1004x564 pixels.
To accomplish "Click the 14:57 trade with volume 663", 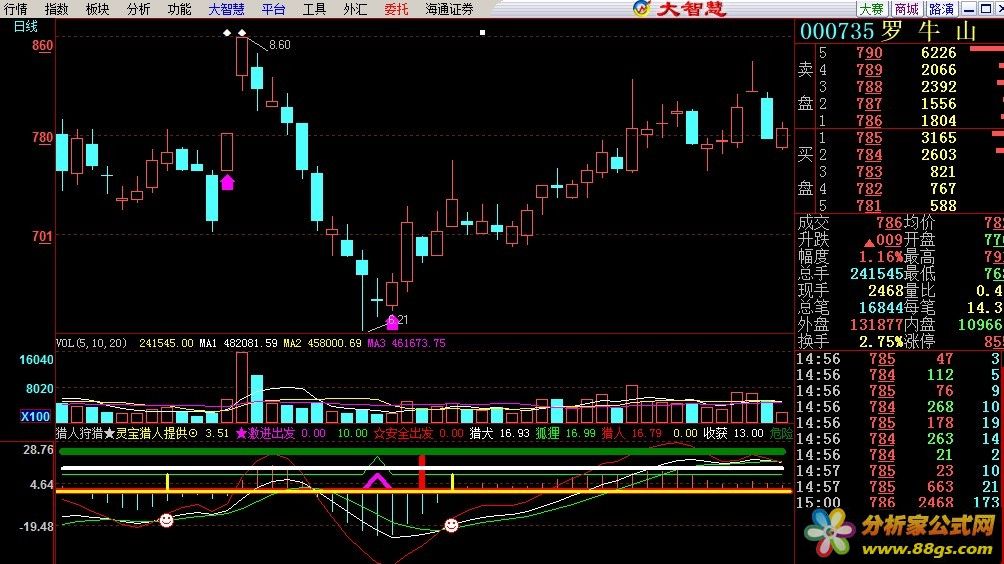I will click(x=898, y=487).
